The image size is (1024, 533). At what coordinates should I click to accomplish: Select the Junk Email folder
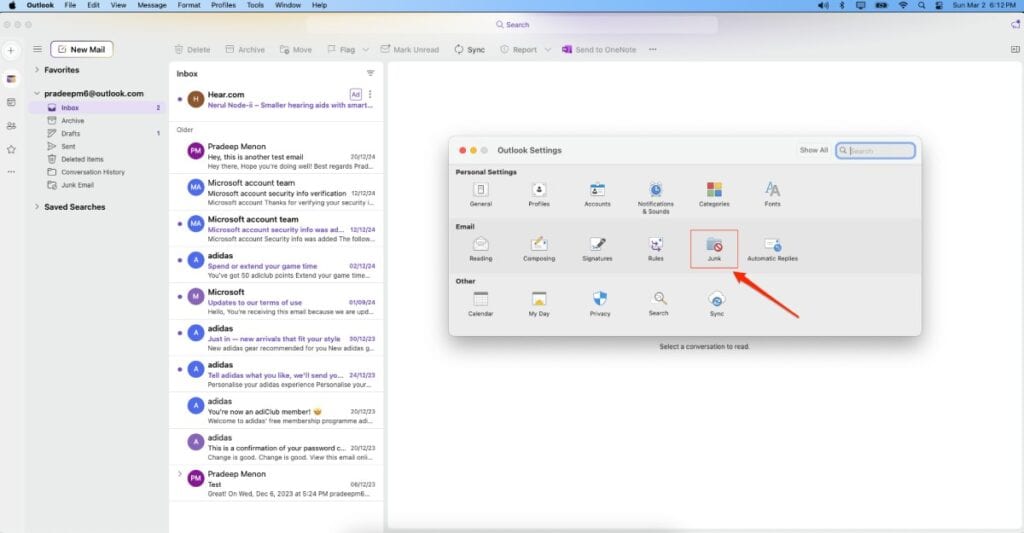coord(98,185)
